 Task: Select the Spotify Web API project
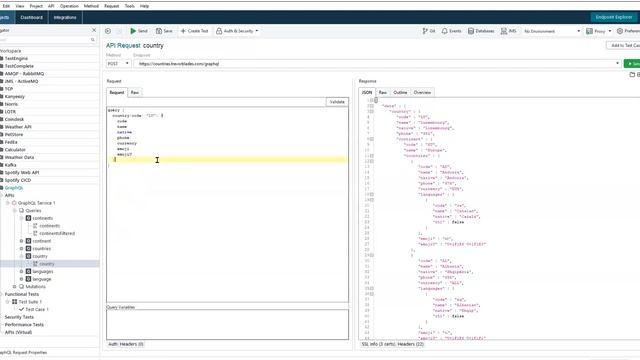(22, 173)
